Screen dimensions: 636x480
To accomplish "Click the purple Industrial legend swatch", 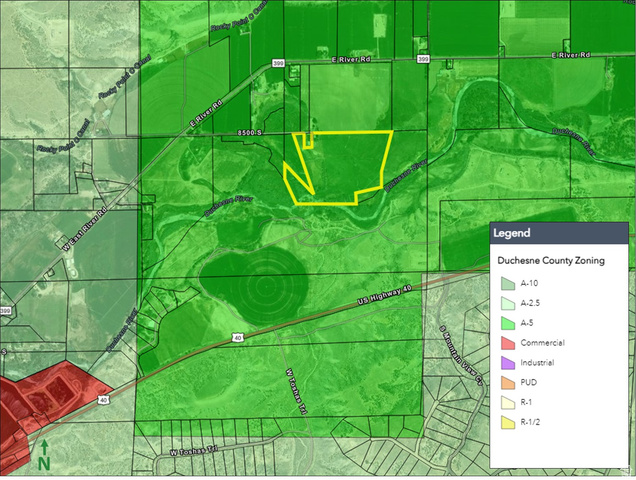I will point(508,362).
